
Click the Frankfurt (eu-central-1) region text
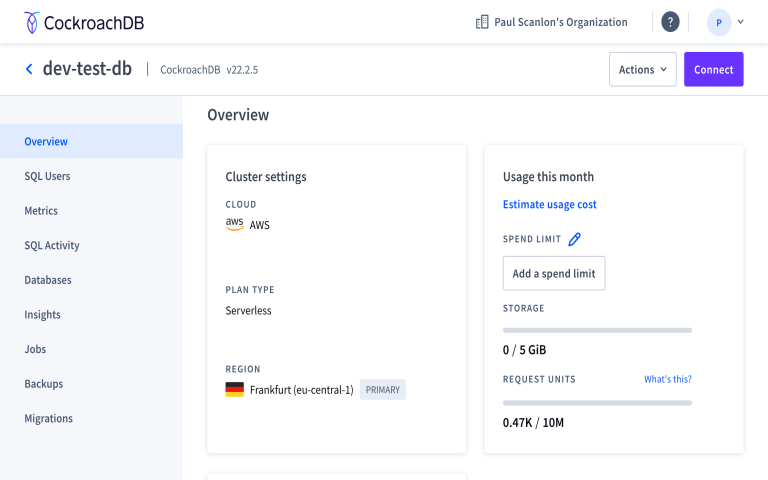point(302,390)
